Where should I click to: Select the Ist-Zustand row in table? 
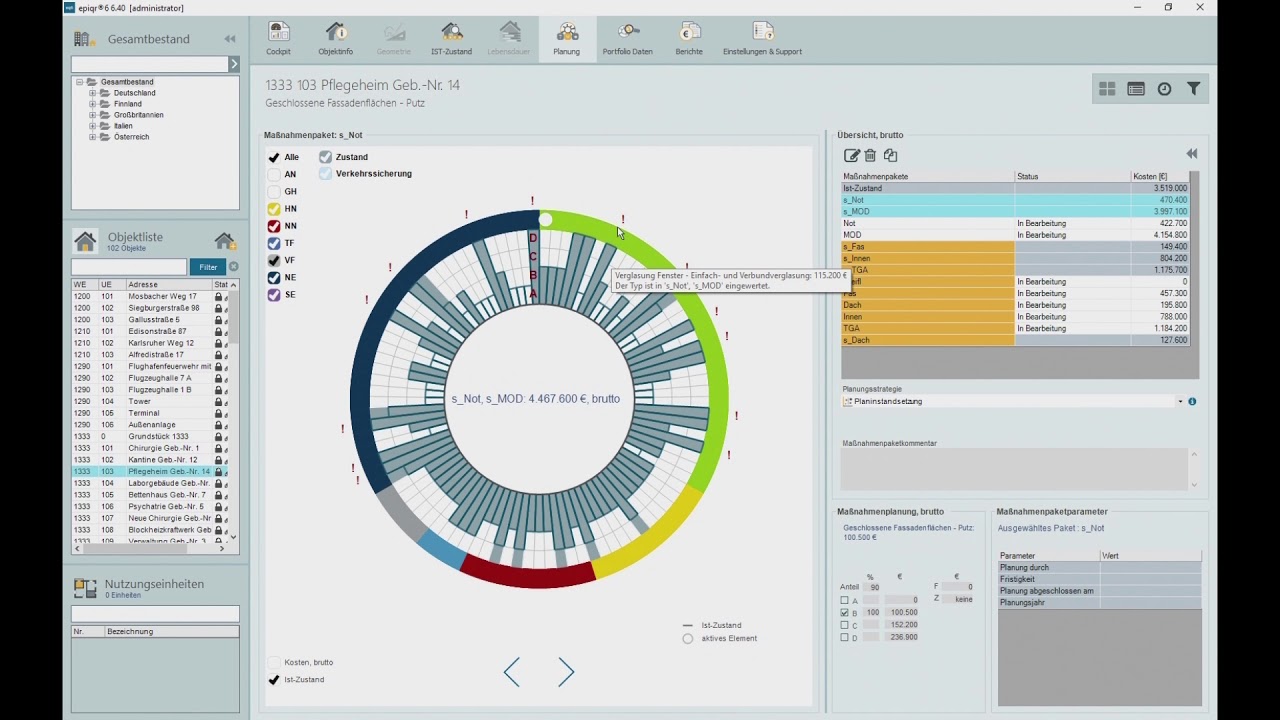tap(1016, 188)
